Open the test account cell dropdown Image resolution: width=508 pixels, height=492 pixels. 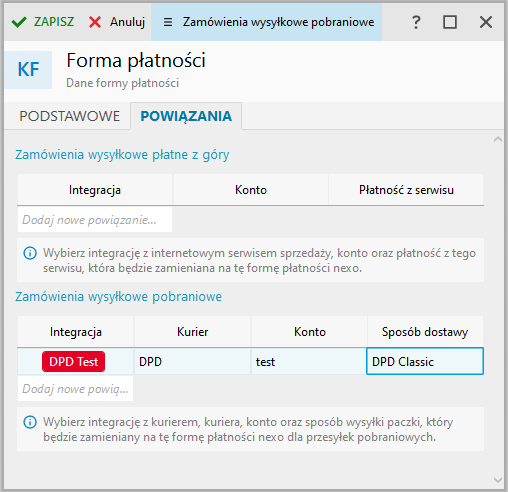pos(309,361)
